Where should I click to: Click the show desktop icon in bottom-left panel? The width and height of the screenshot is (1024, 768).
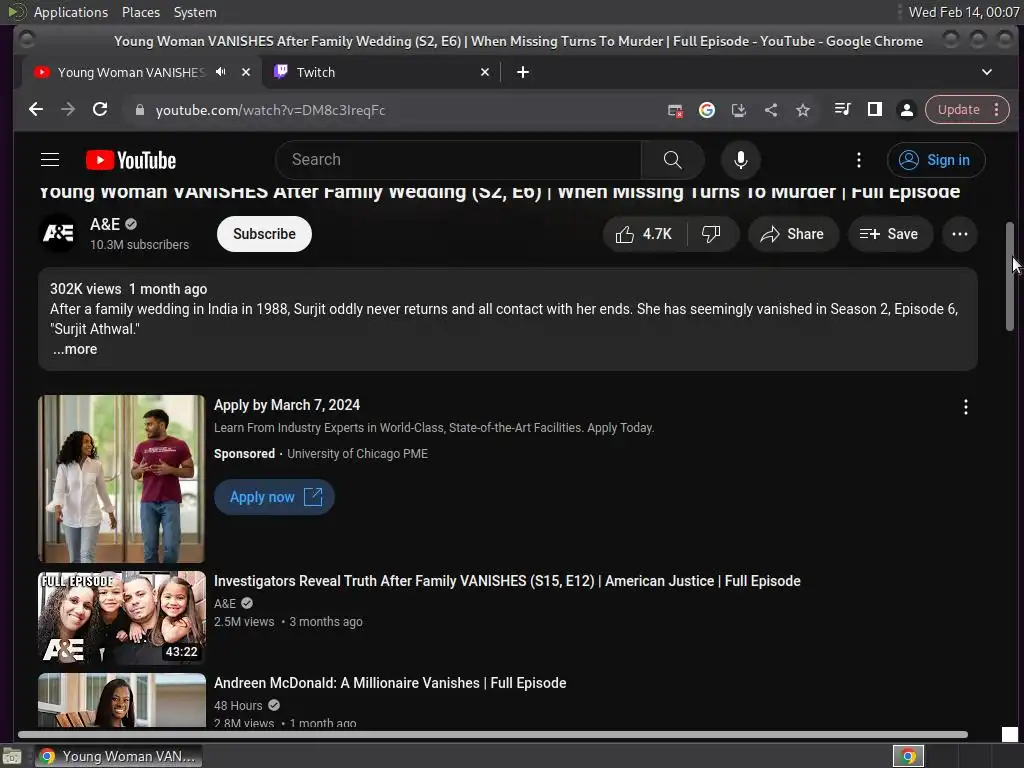pyautogui.click(x=12, y=756)
